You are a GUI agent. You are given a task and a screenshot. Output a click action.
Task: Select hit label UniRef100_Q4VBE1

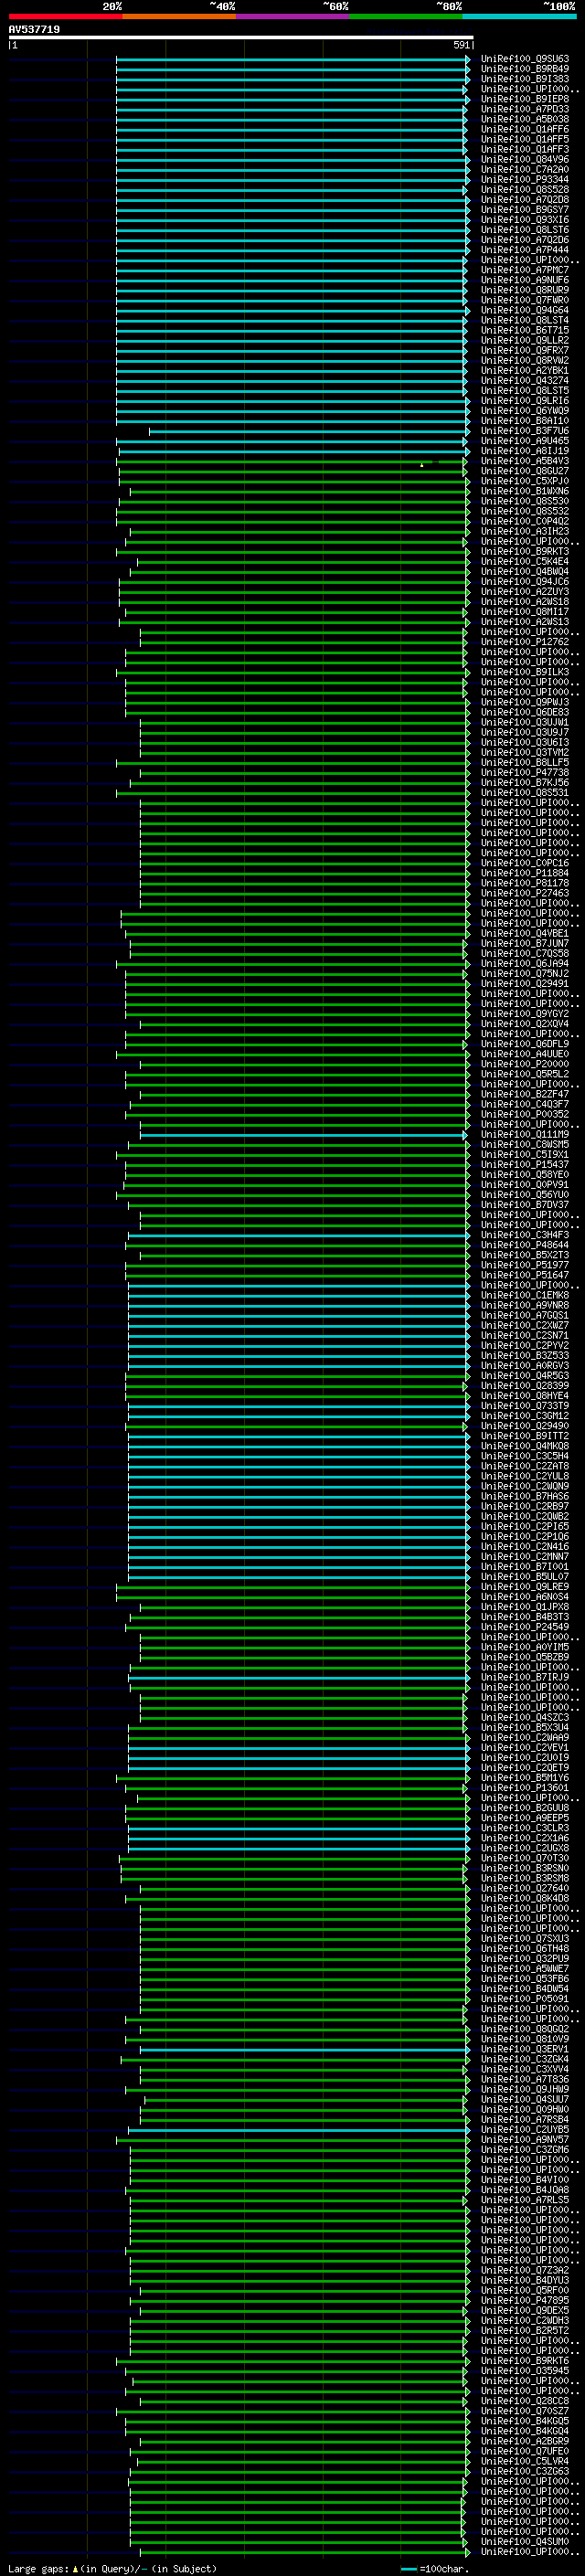tap(525, 933)
